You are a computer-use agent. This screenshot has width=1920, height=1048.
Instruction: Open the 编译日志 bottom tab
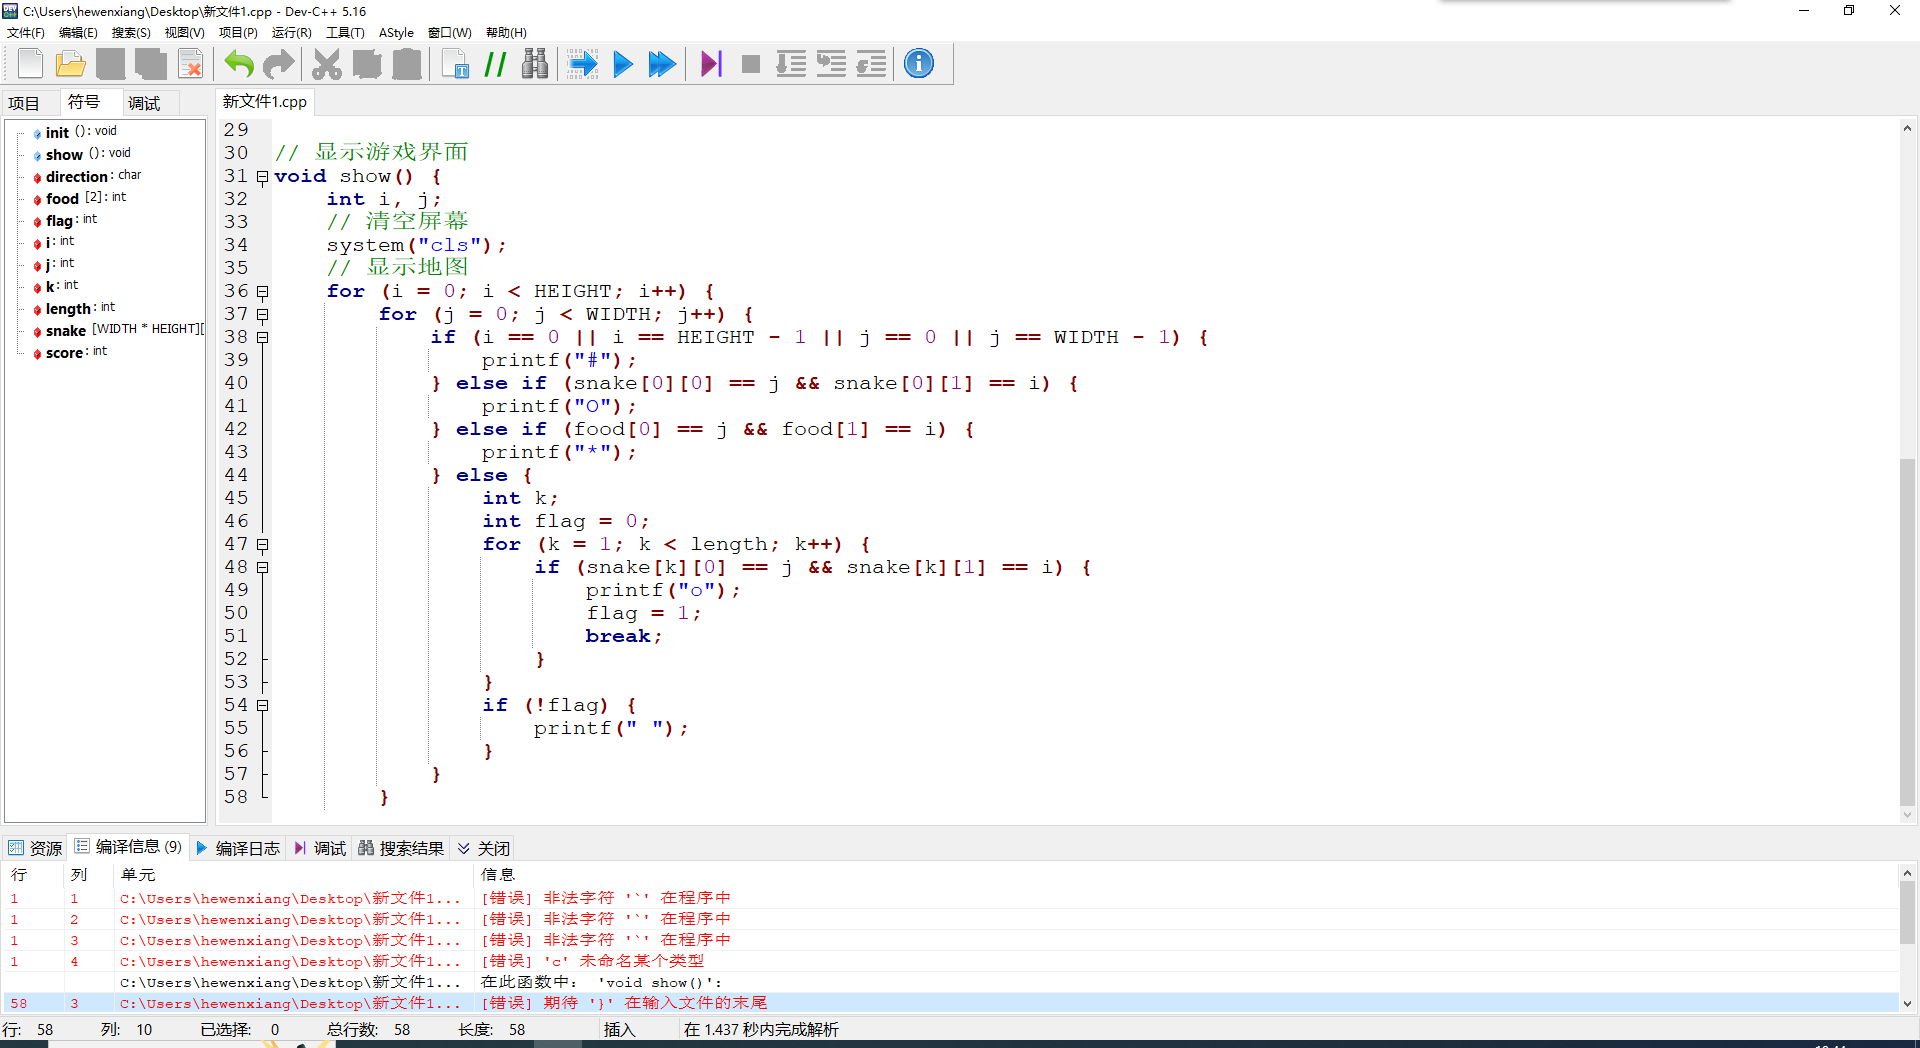click(239, 848)
